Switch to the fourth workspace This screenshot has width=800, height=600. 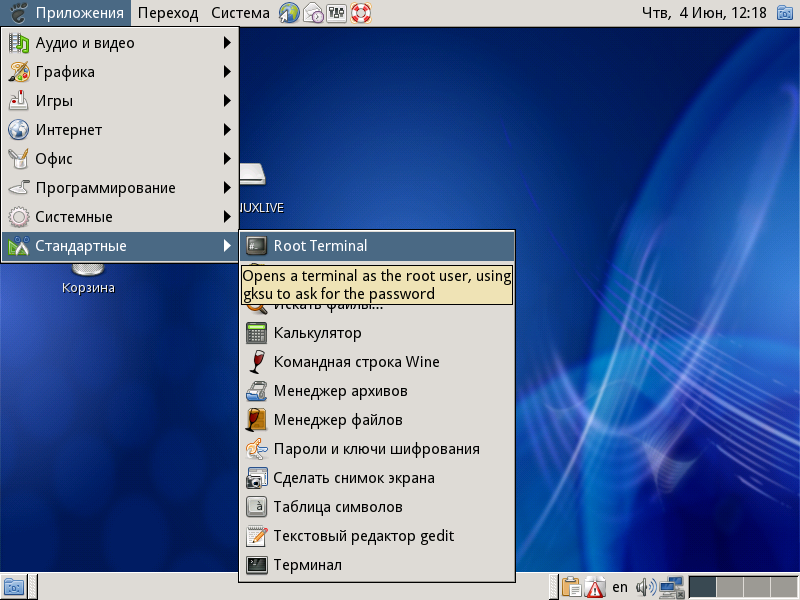(x=784, y=587)
